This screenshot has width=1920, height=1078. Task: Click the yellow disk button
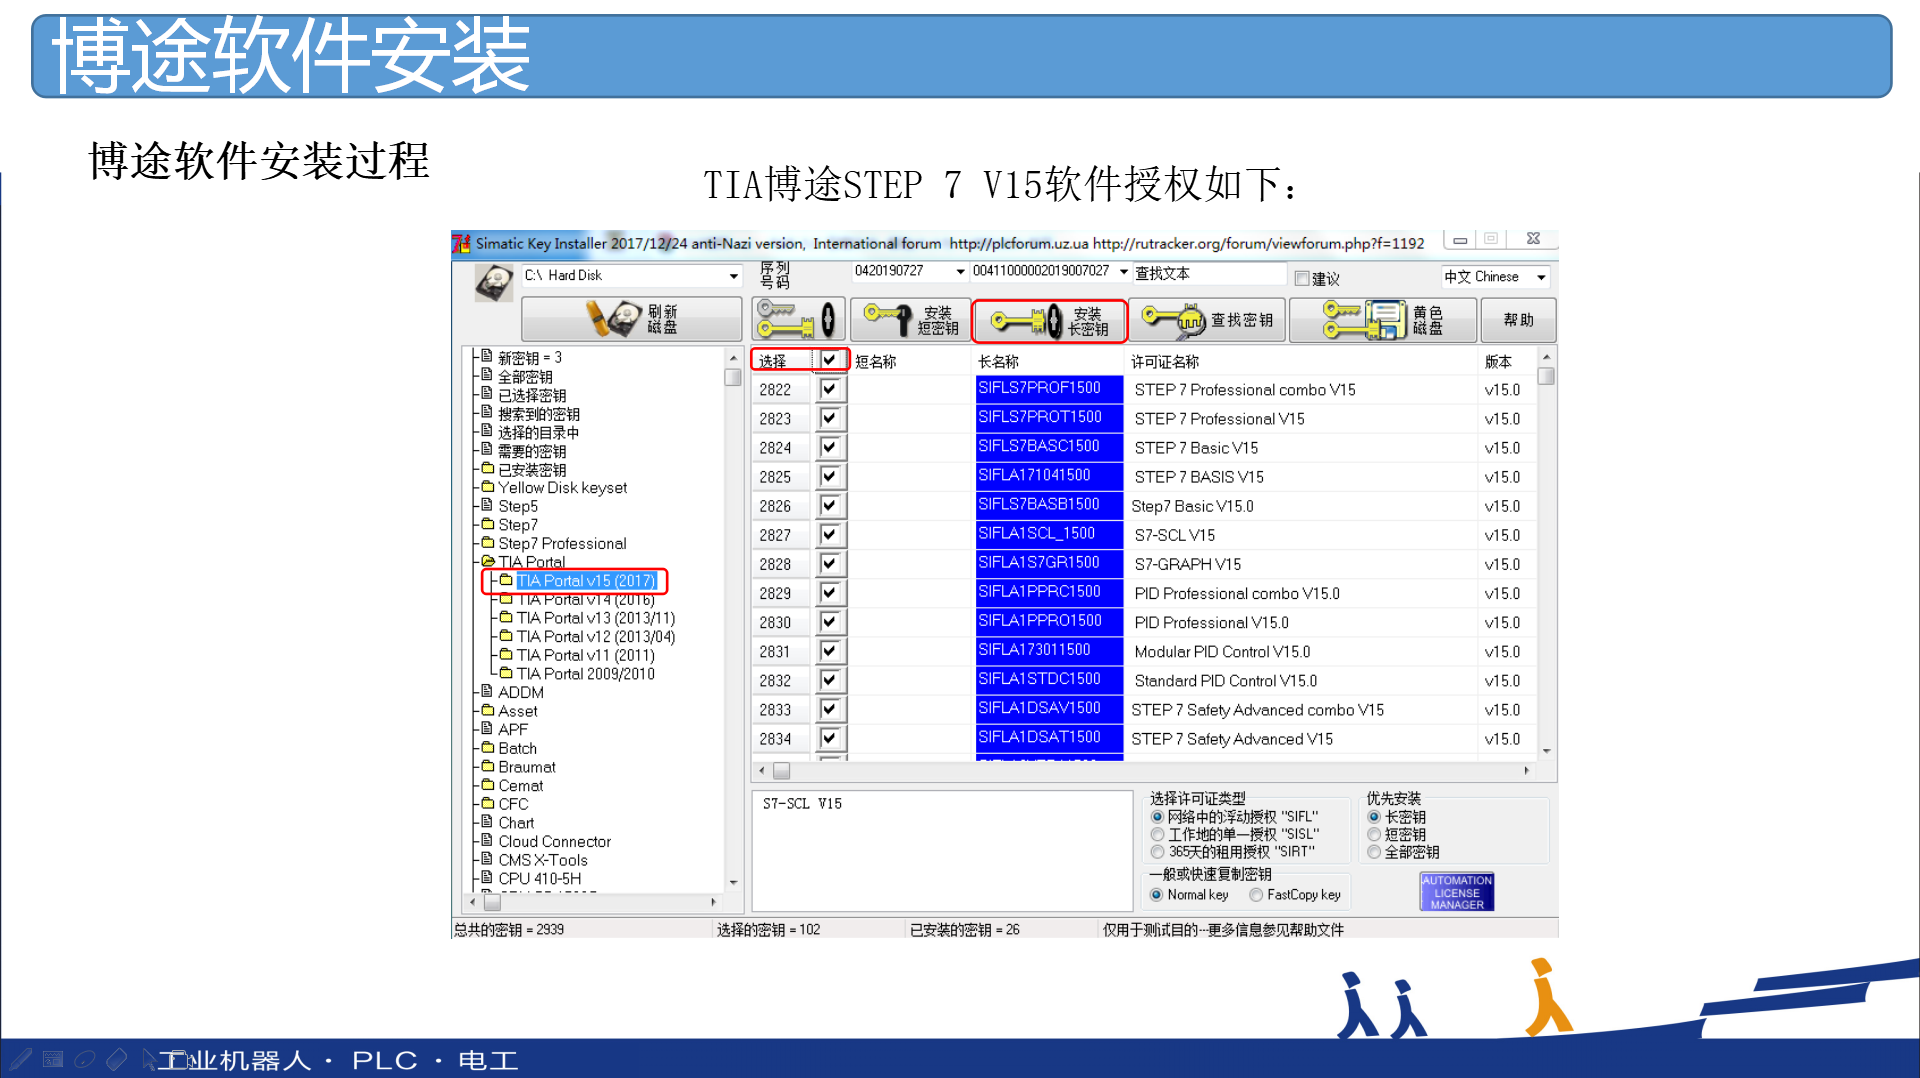[1382, 320]
